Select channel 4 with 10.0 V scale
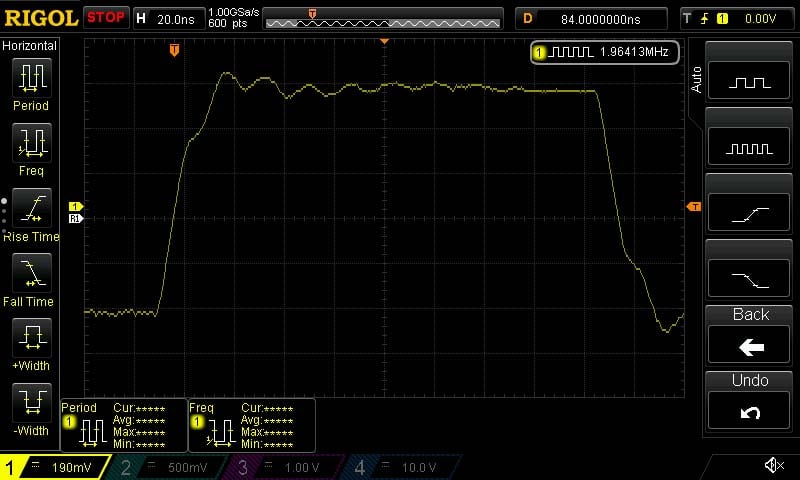Screen dimensions: 800x480 403,467
